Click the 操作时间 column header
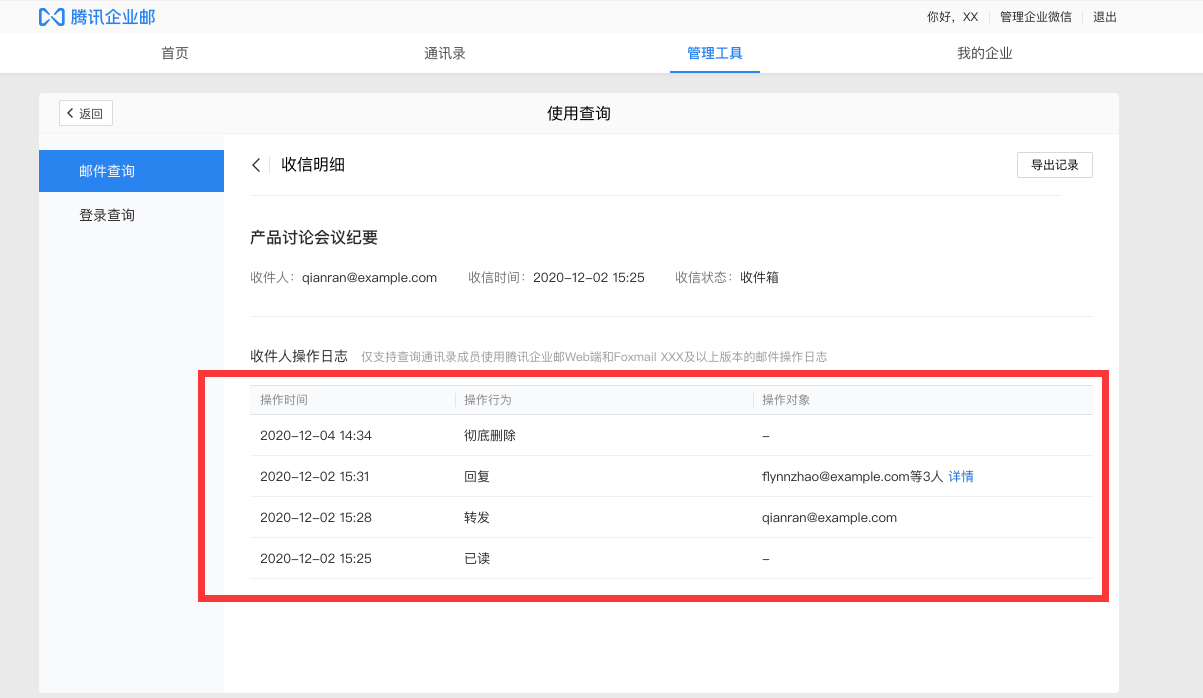The image size is (1203, 698). tap(286, 399)
